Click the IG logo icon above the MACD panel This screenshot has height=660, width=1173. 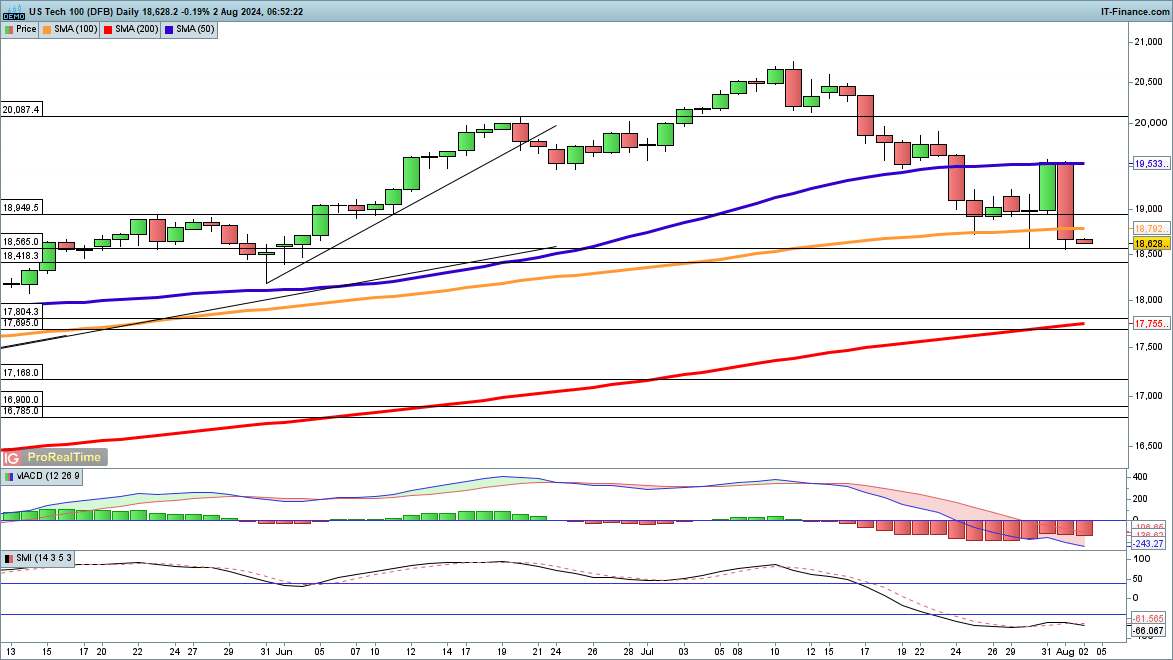coord(11,457)
